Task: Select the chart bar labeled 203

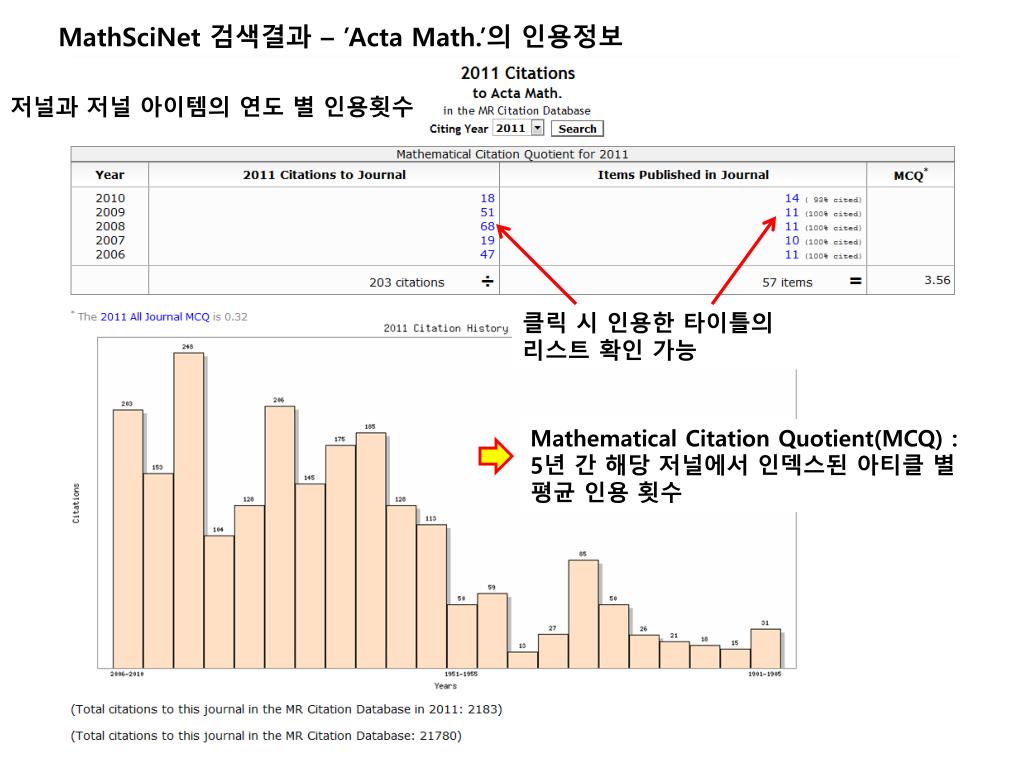Action: (x=128, y=539)
